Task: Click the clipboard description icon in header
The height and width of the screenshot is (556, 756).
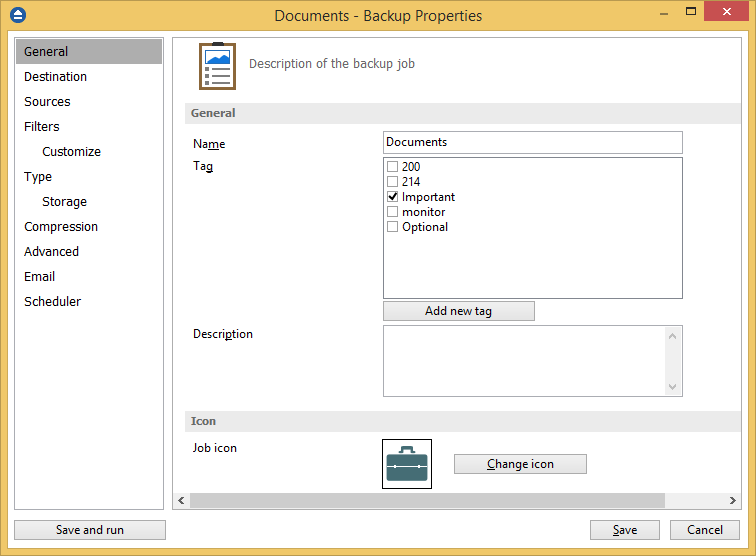Action: [x=217, y=66]
